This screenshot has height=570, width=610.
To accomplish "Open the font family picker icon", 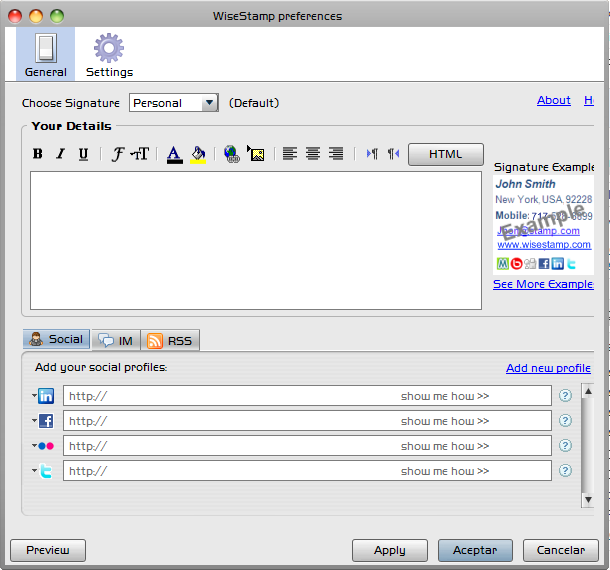I will [118, 154].
